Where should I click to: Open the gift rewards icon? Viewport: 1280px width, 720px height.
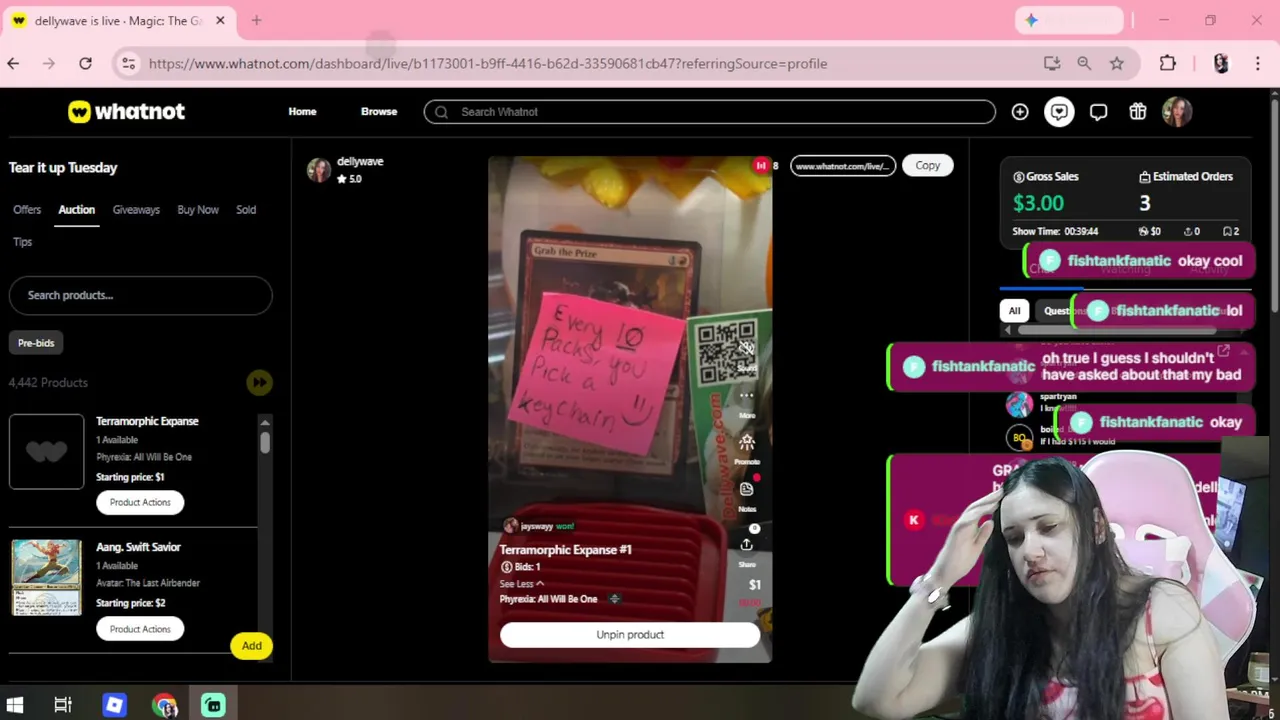click(x=1137, y=112)
